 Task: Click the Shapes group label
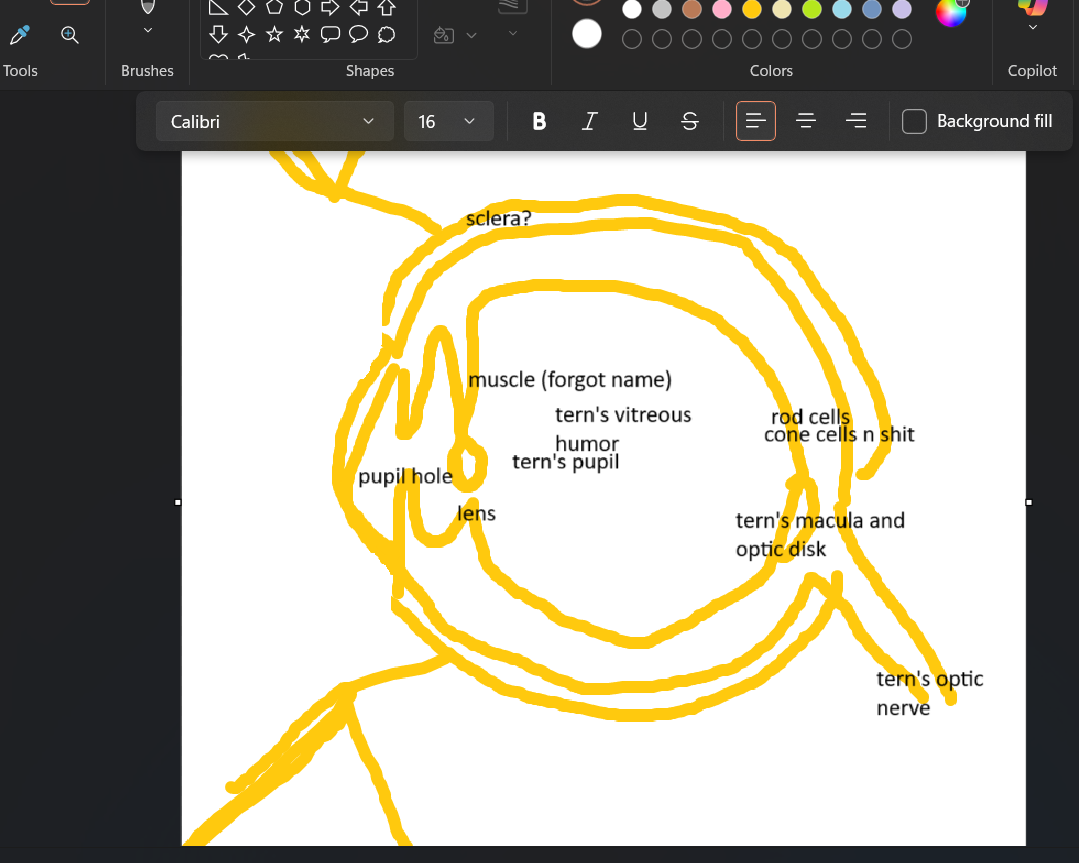pos(370,71)
